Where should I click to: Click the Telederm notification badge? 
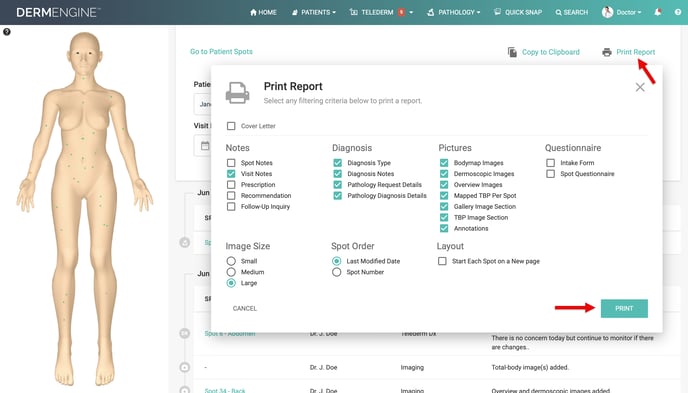(401, 12)
